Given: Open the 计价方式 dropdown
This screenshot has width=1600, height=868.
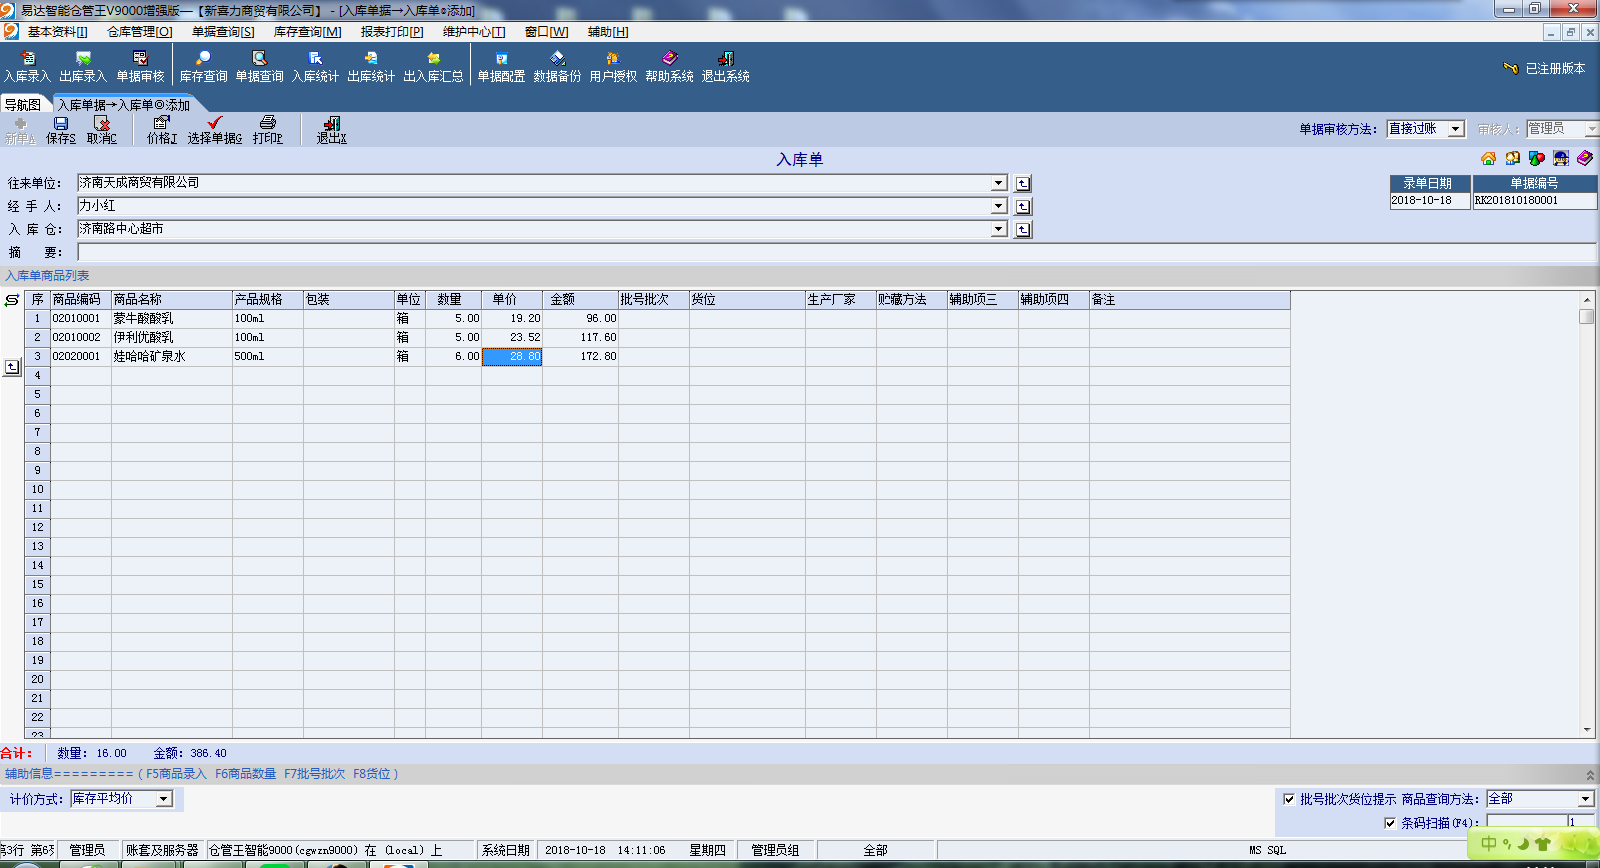Looking at the screenshot, I should coord(164,799).
